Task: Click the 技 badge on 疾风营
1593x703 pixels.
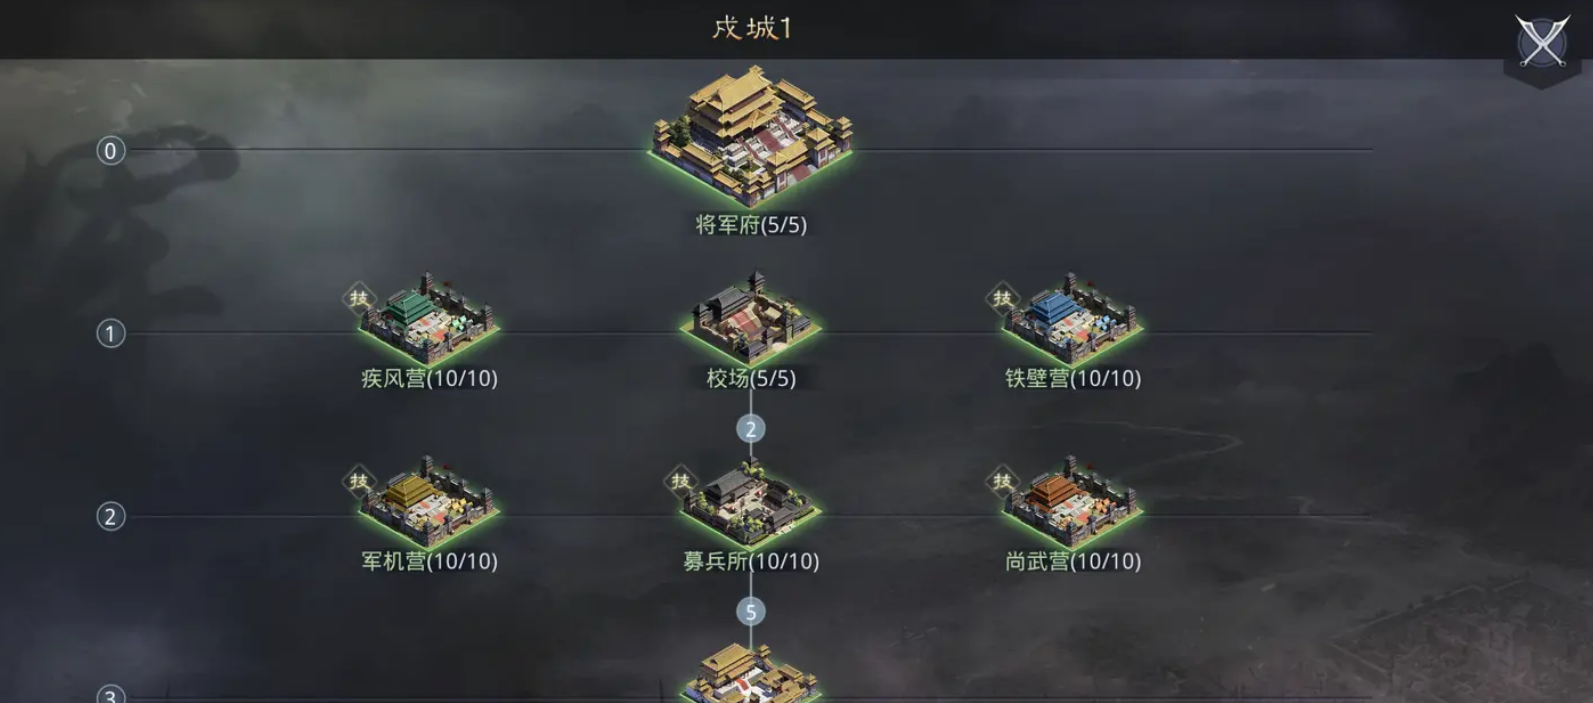Action: pos(358,297)
